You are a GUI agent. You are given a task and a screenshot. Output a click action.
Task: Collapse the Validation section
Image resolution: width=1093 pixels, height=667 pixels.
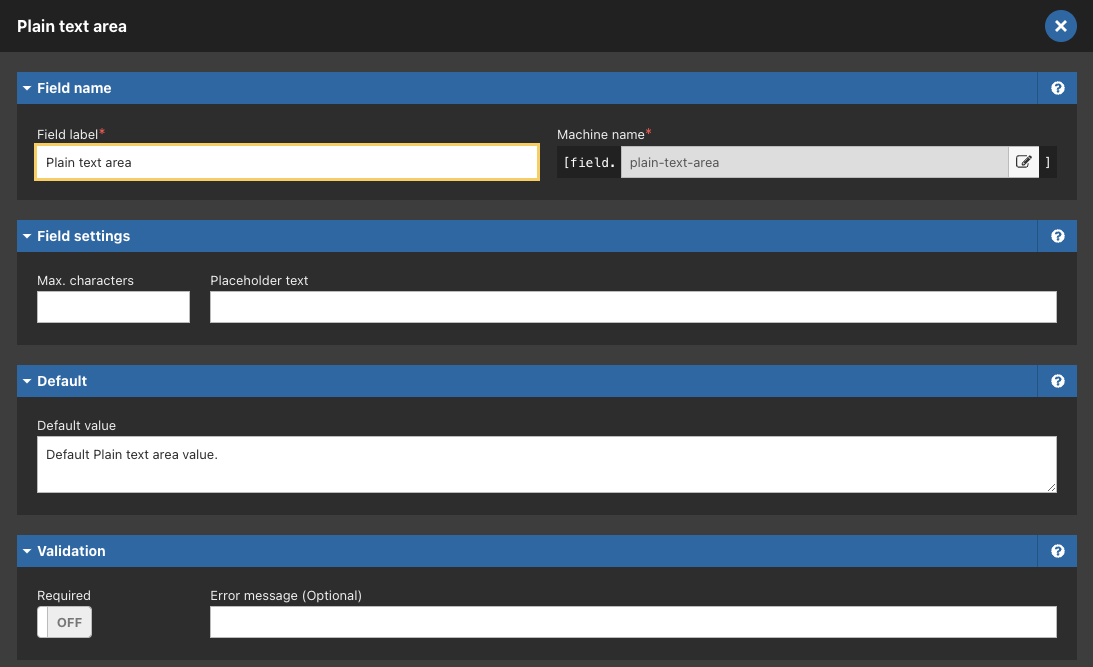point(27,551)
